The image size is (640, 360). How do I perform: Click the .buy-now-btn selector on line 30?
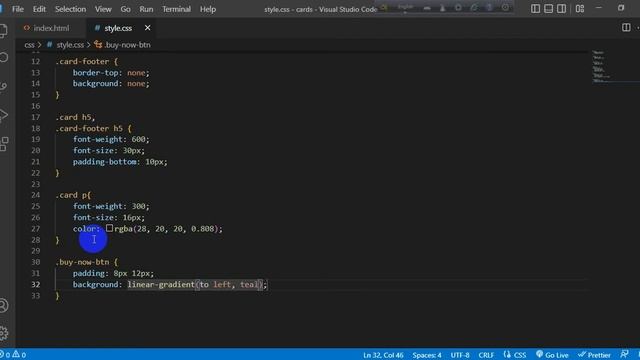(x=82, y=262)
